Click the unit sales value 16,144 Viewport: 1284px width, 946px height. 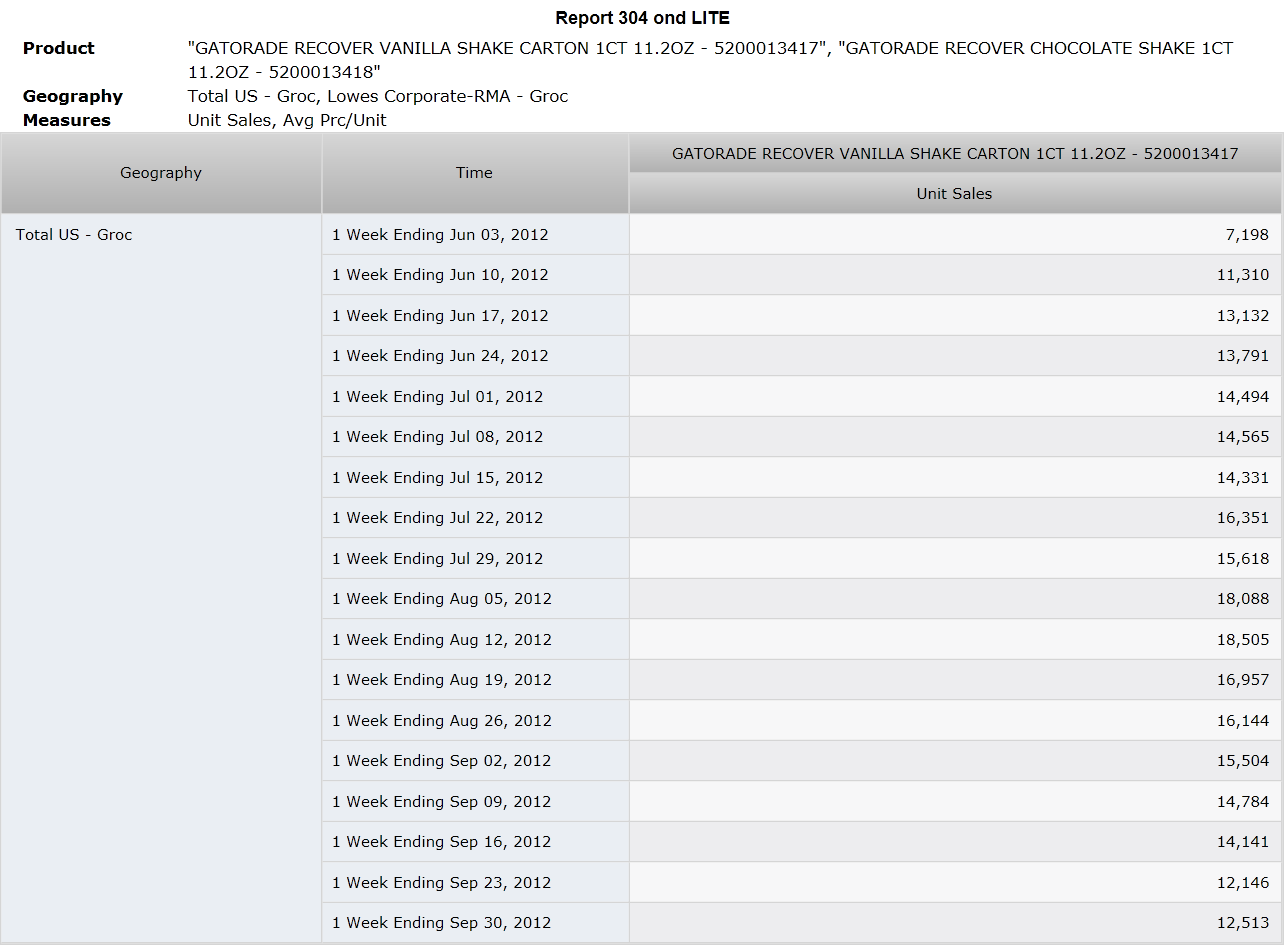pyautogui.click(x=1243, y=721)
